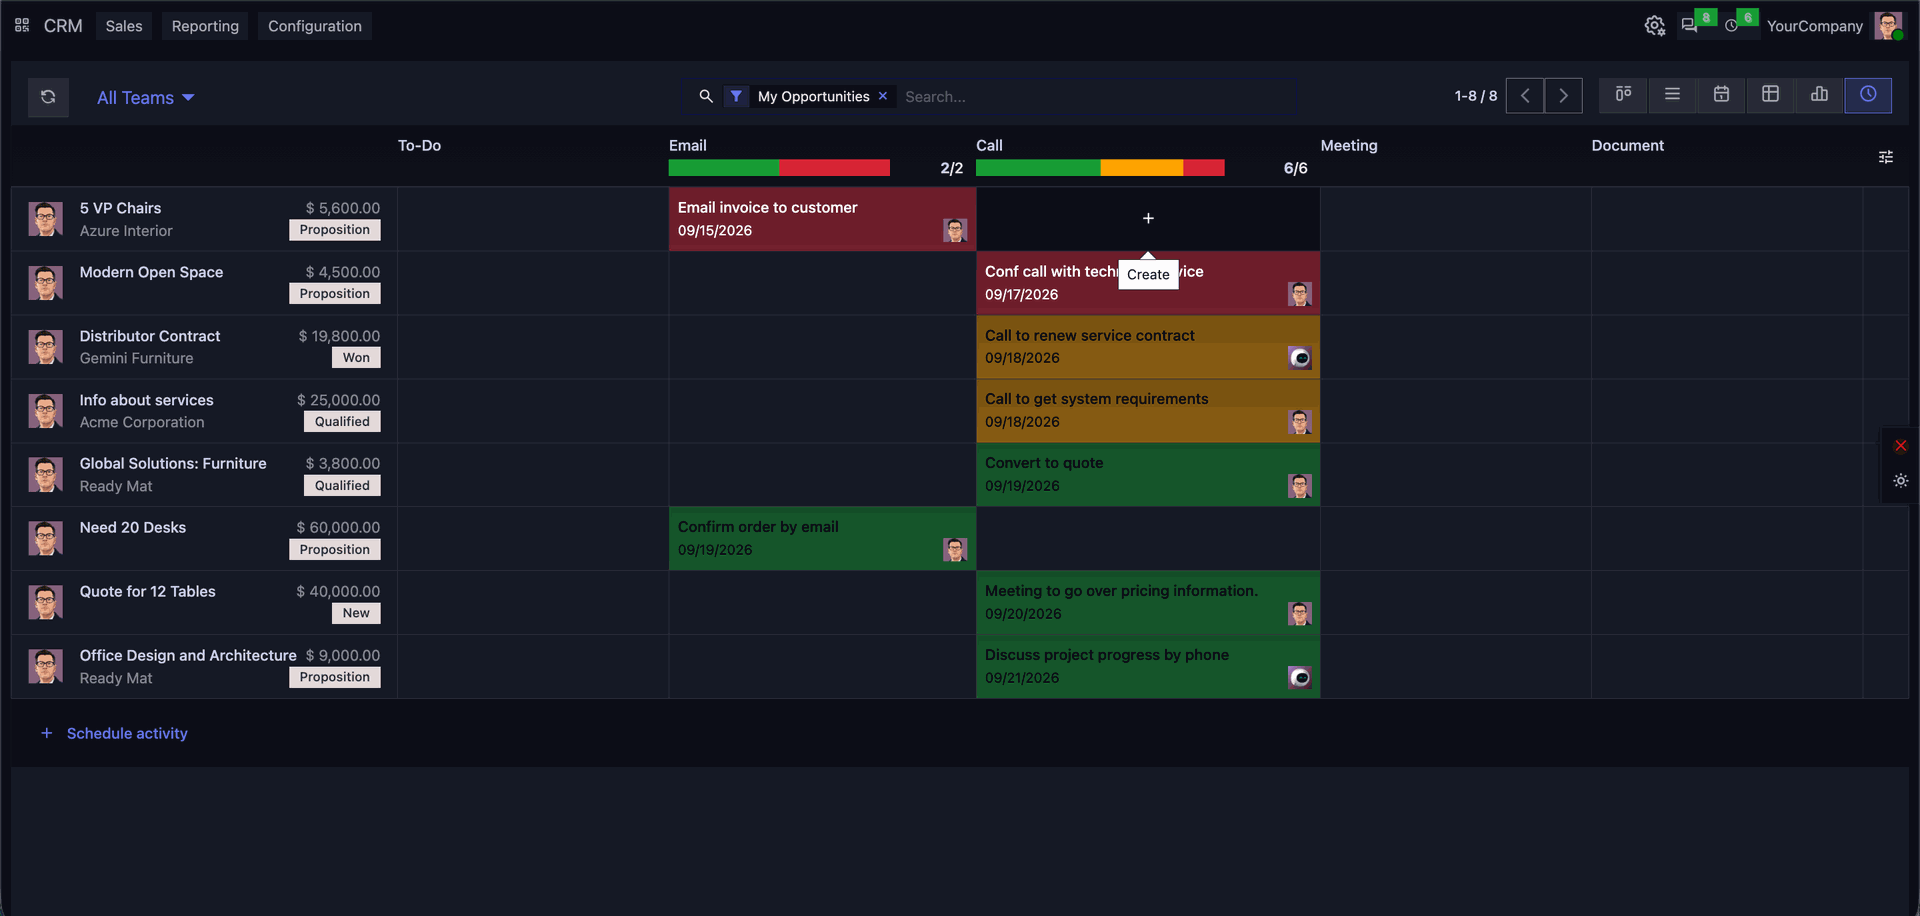The height and width of the screenshot is (916, 1920).
Task: Click the gear icon on side panel
Action: (1901, 481)
